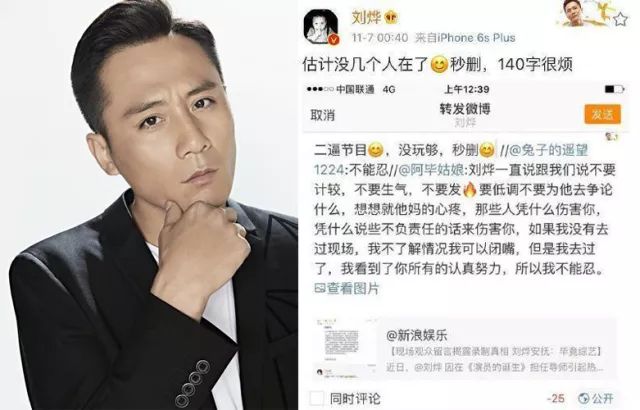Viewport: 640px width, 410px height.
Task: Open the Weibo poster's profile avatar
Action: pyautogui.click(x=321, y=26)
